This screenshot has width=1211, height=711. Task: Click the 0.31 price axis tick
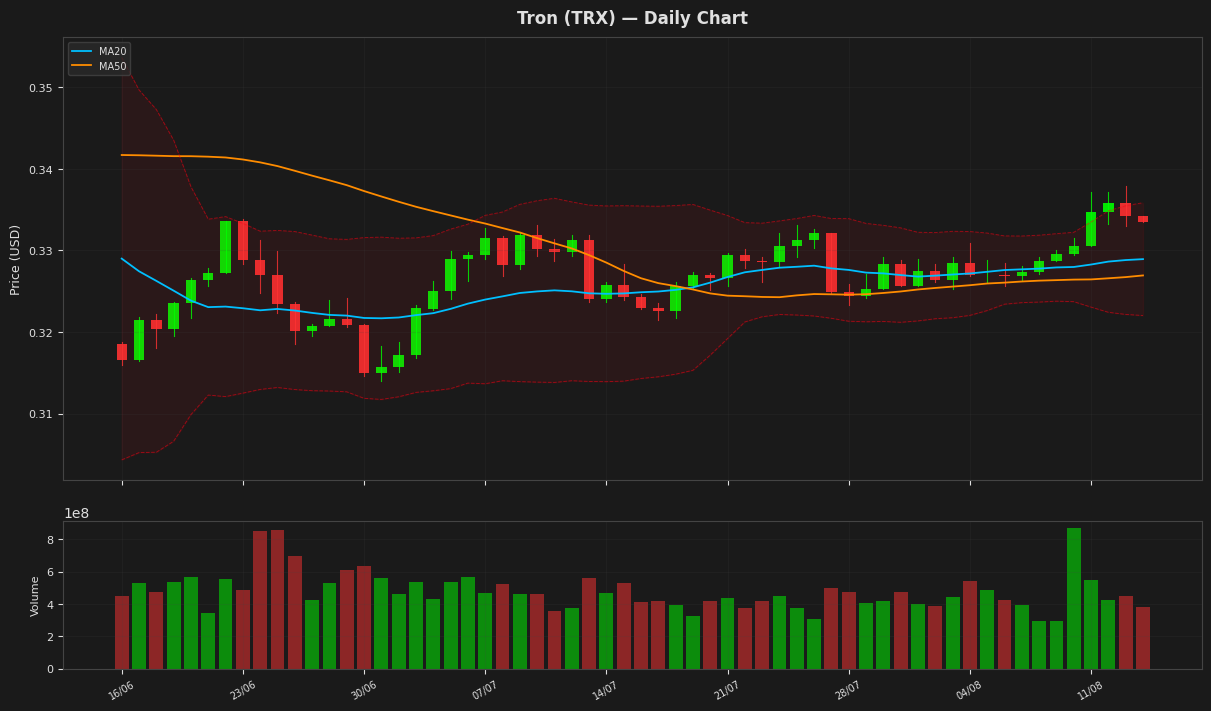pos(41,414)
